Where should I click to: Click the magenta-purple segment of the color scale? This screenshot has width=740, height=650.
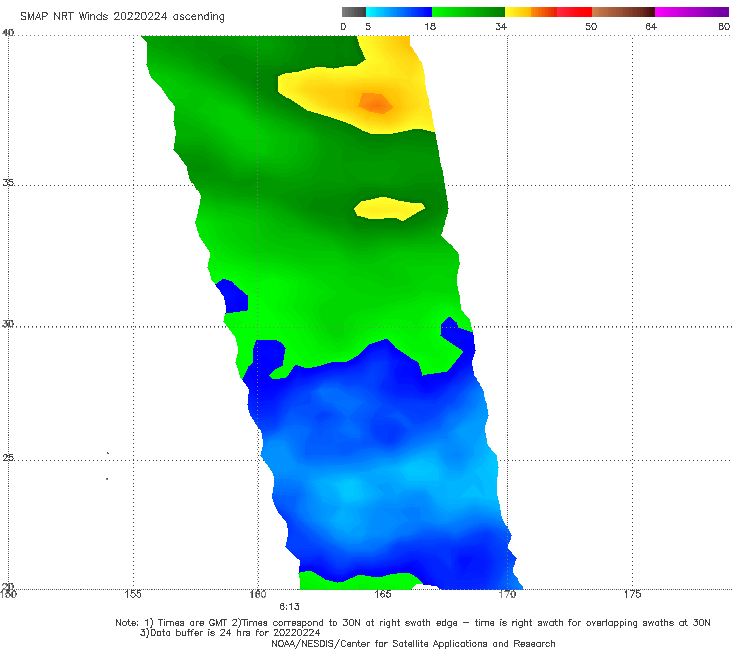(692, 12)
